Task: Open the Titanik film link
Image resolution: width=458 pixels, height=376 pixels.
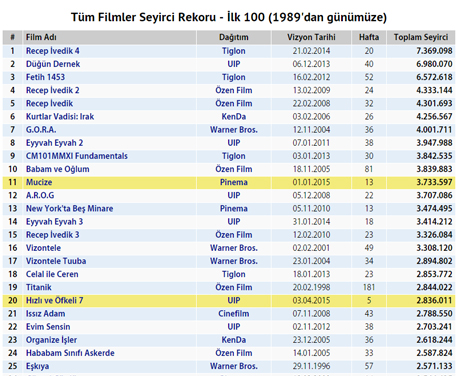Action: click(x=39, y=287)
